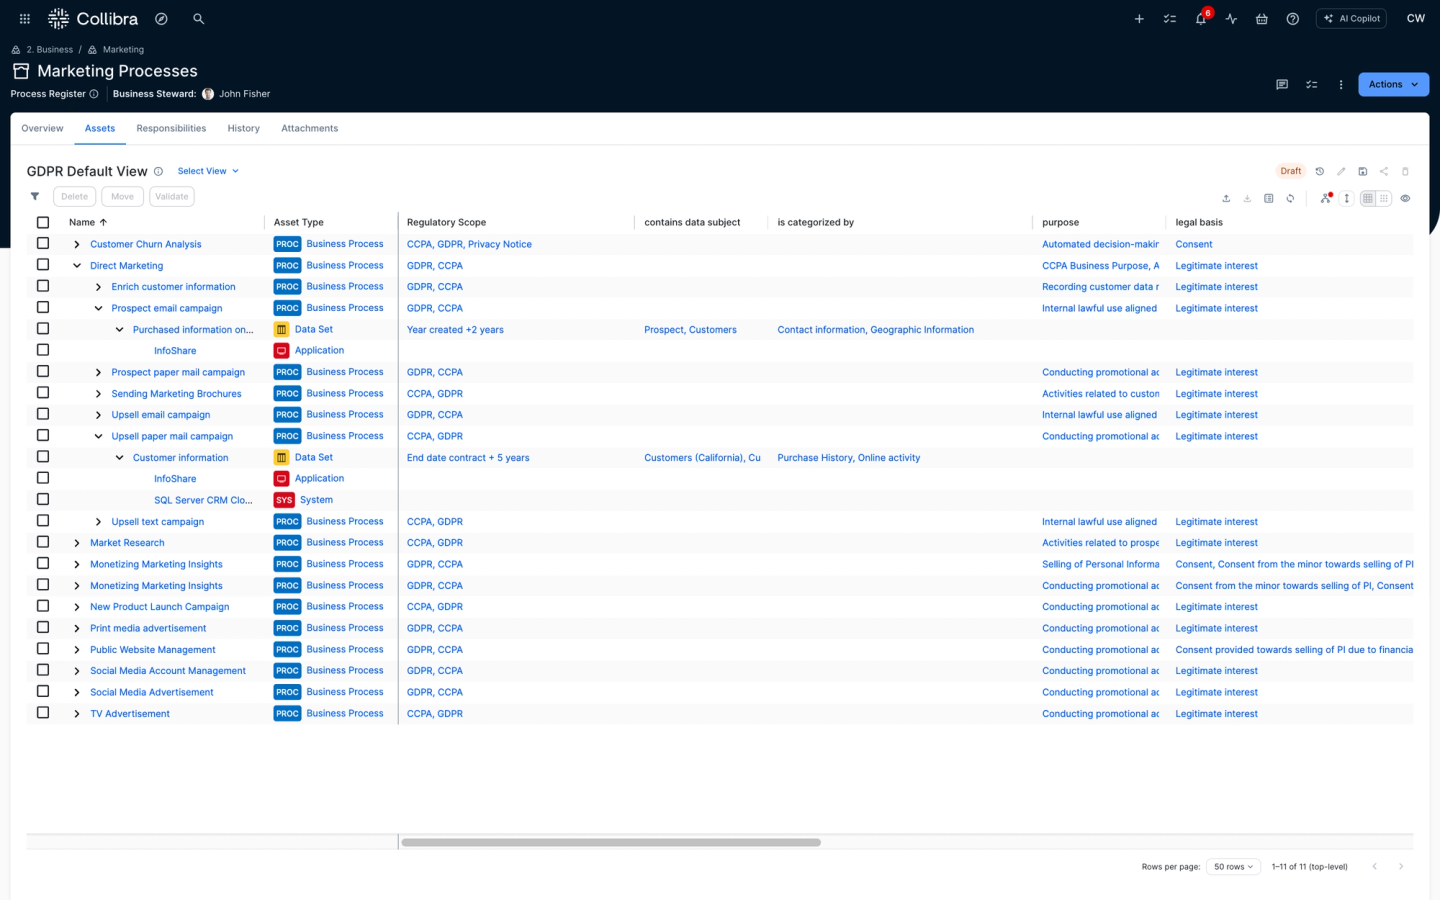This screenshot has height=900, width=1440.
Task: Switch to the Responsibilities tab
Action: [171, 129]
